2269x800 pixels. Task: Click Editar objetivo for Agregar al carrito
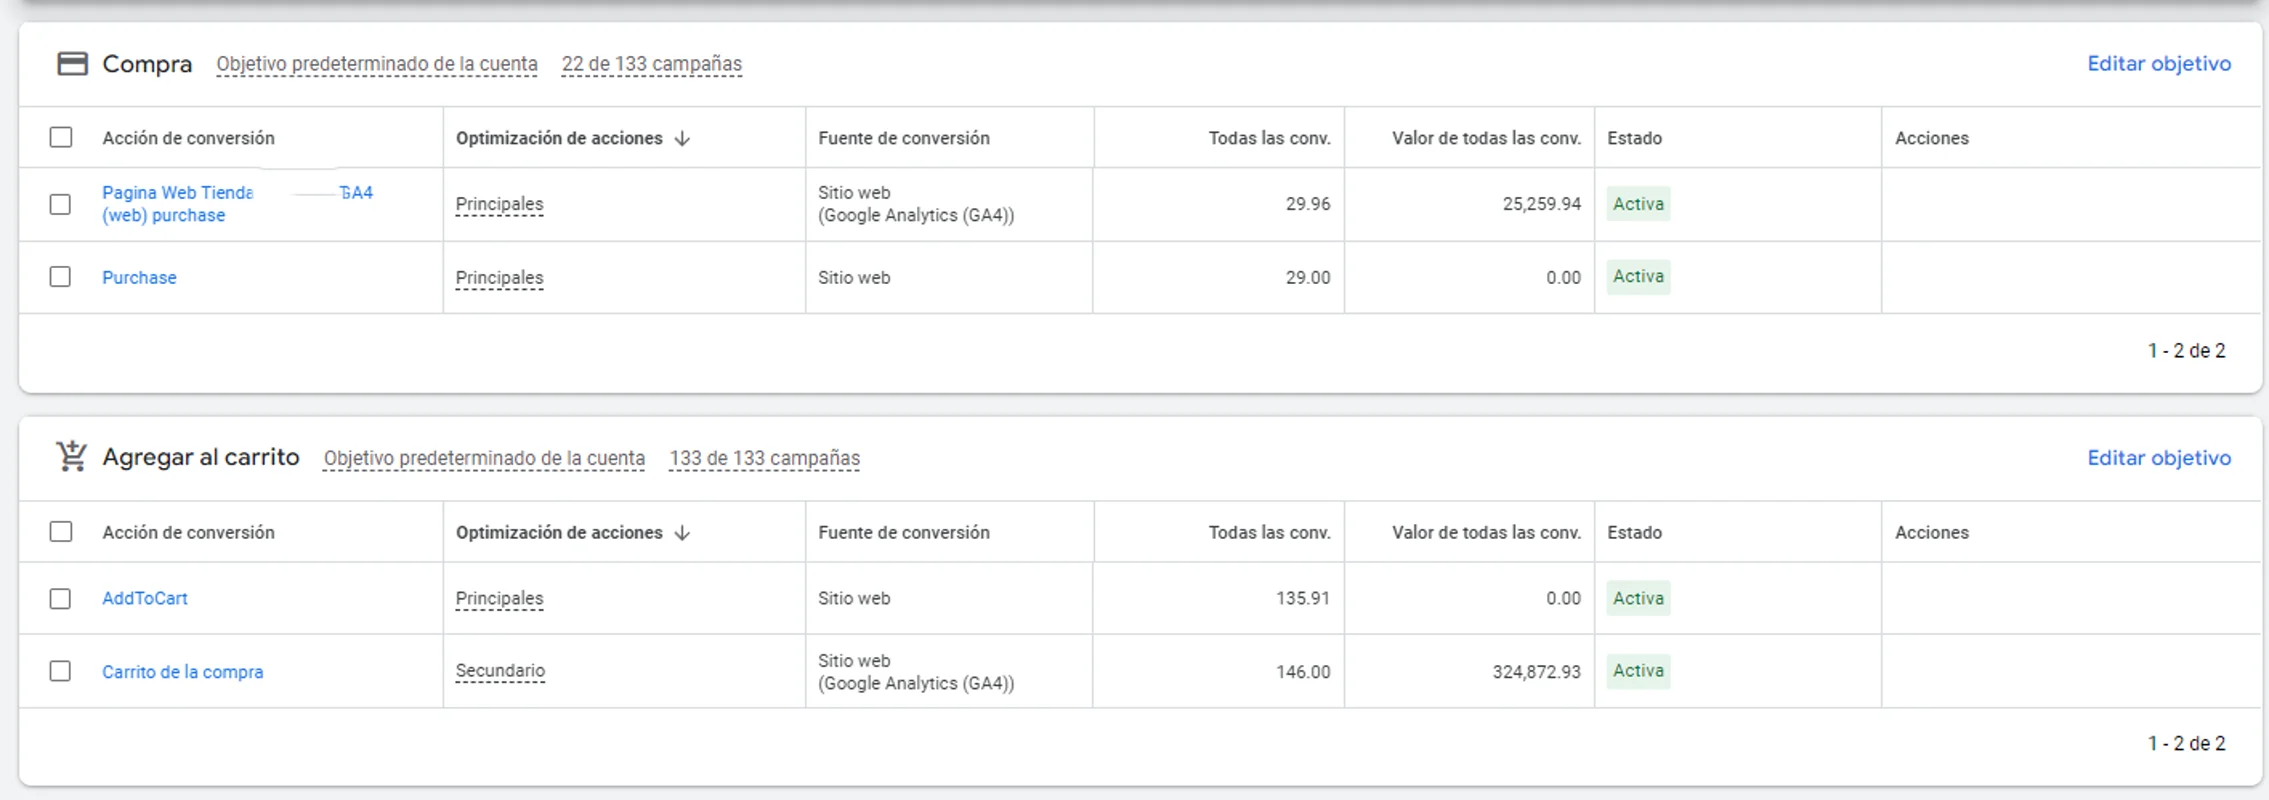click(x=2158, y=457)
